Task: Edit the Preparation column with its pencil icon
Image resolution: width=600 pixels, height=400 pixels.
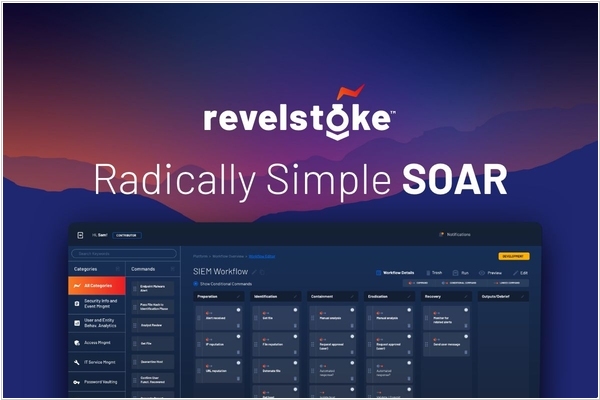Action: click(238, 297)
